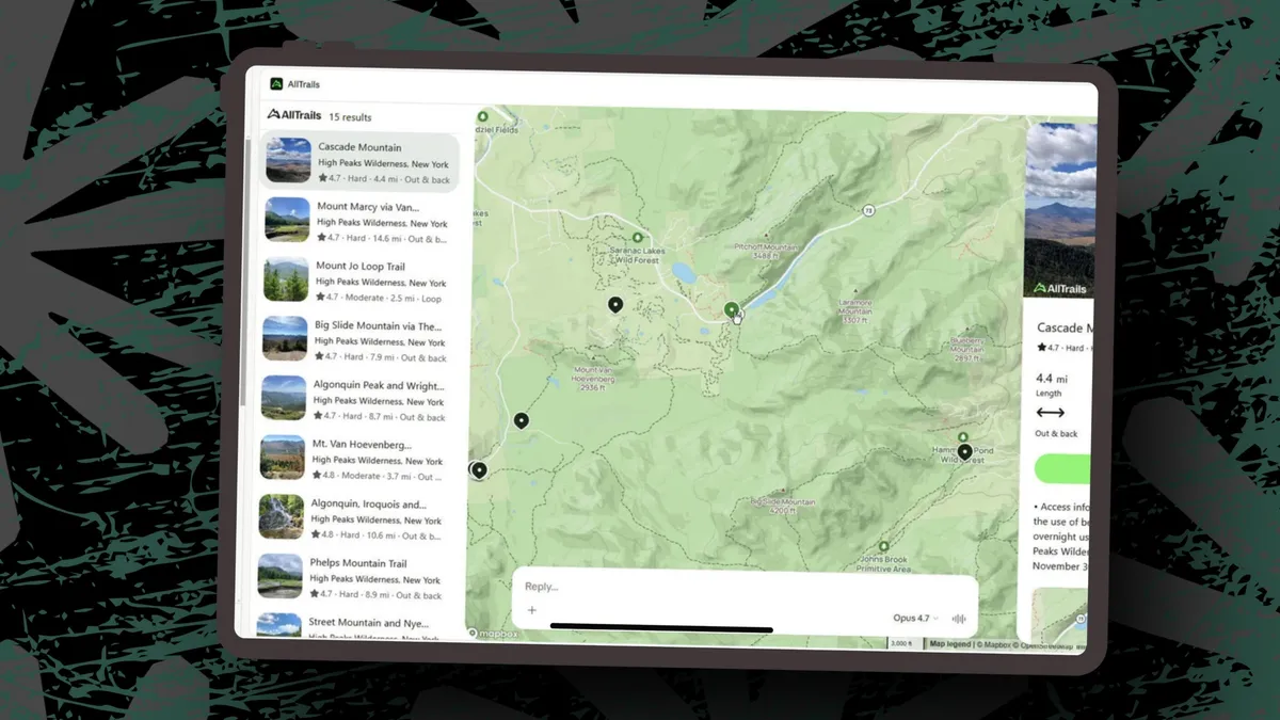
Task: Click the trail pin near Mount Van Hoevenberg
Action: point(615,304)
